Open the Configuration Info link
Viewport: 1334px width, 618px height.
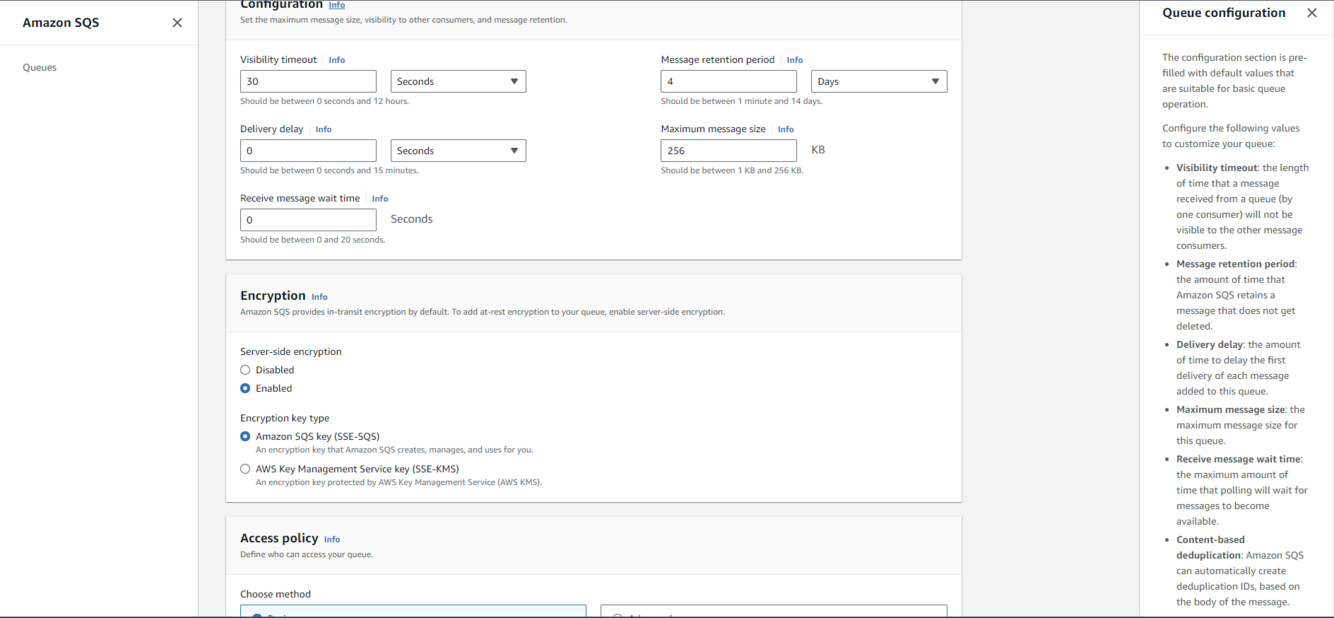click(x=337, y=5)
